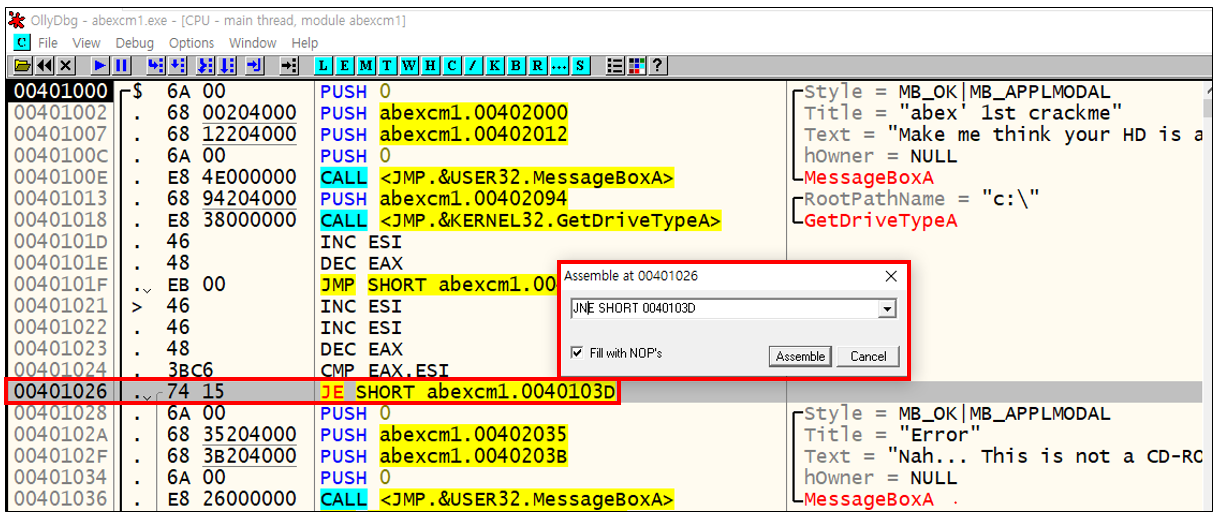The image size is (1220, 516).
Task: Click hex bytes 74 15 at 00401026
Action: coord(196,392)
